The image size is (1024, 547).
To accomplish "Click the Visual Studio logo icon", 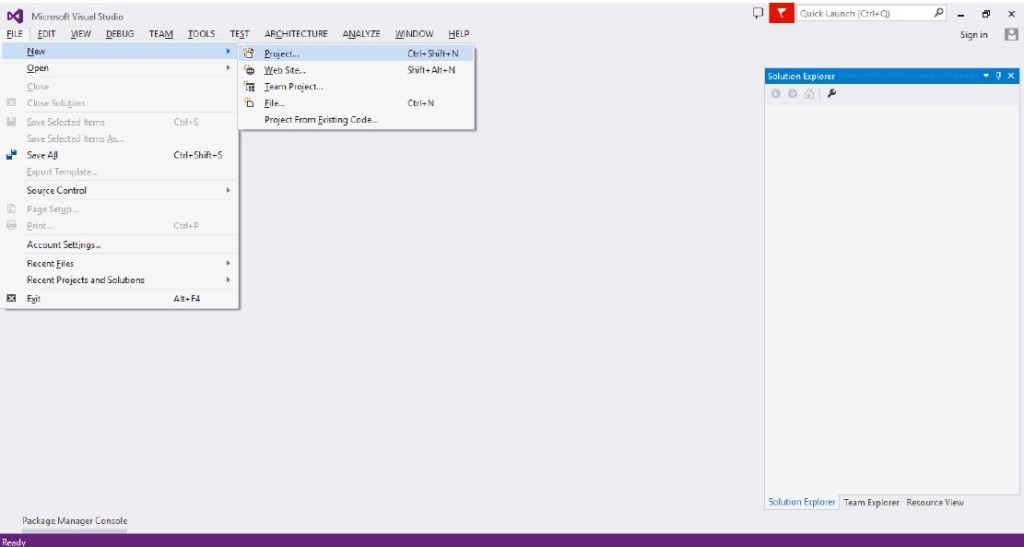I will 14,16.
